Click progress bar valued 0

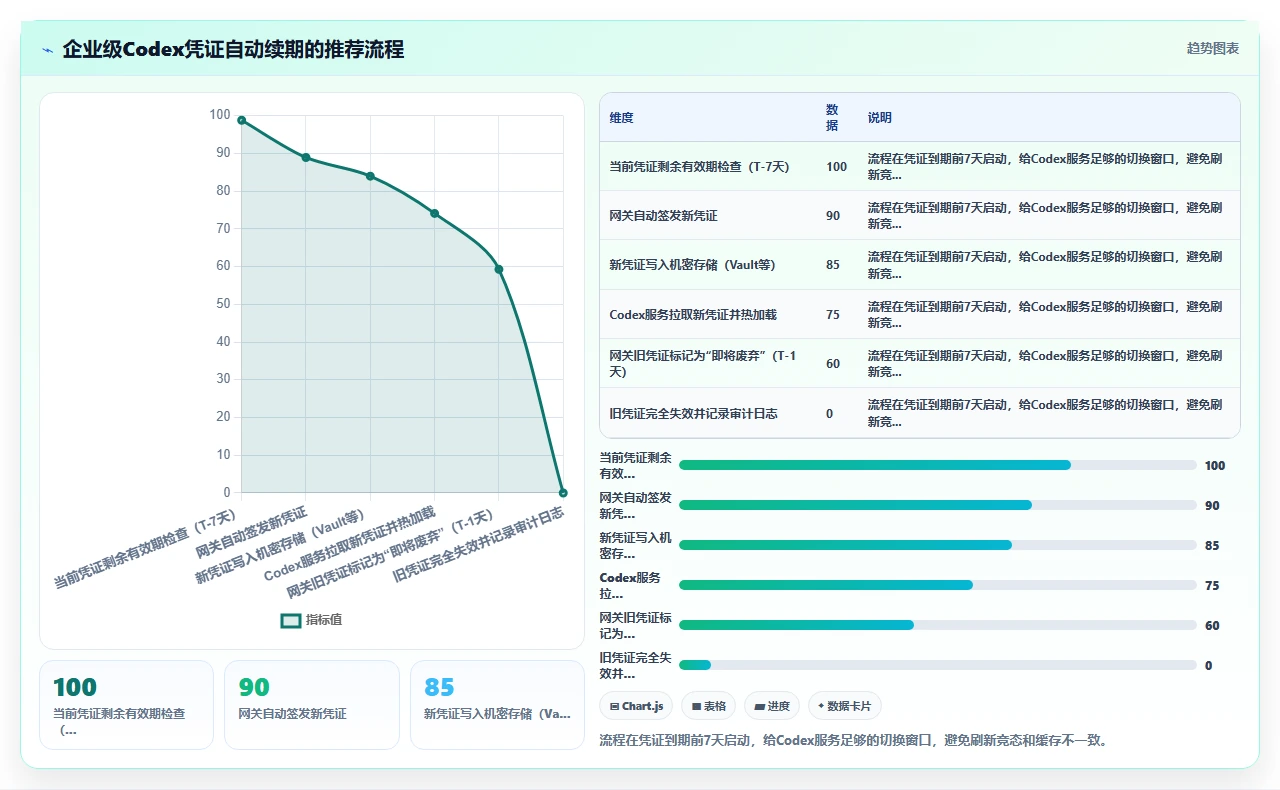coord(938,665)
